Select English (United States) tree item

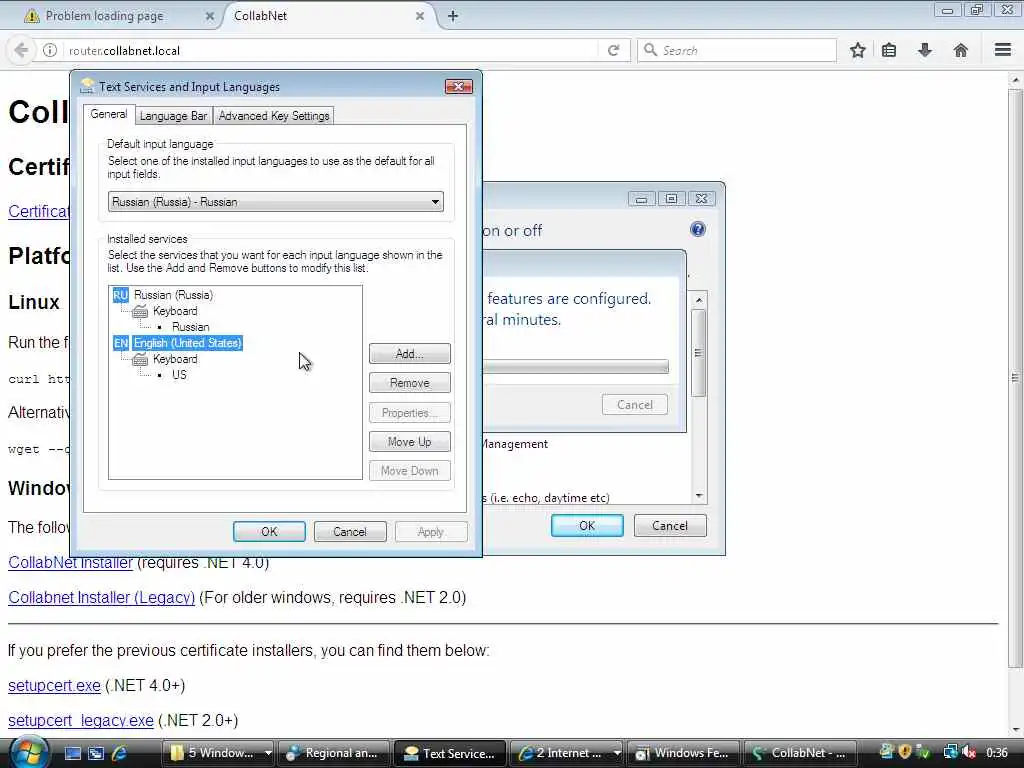(187, 343)
